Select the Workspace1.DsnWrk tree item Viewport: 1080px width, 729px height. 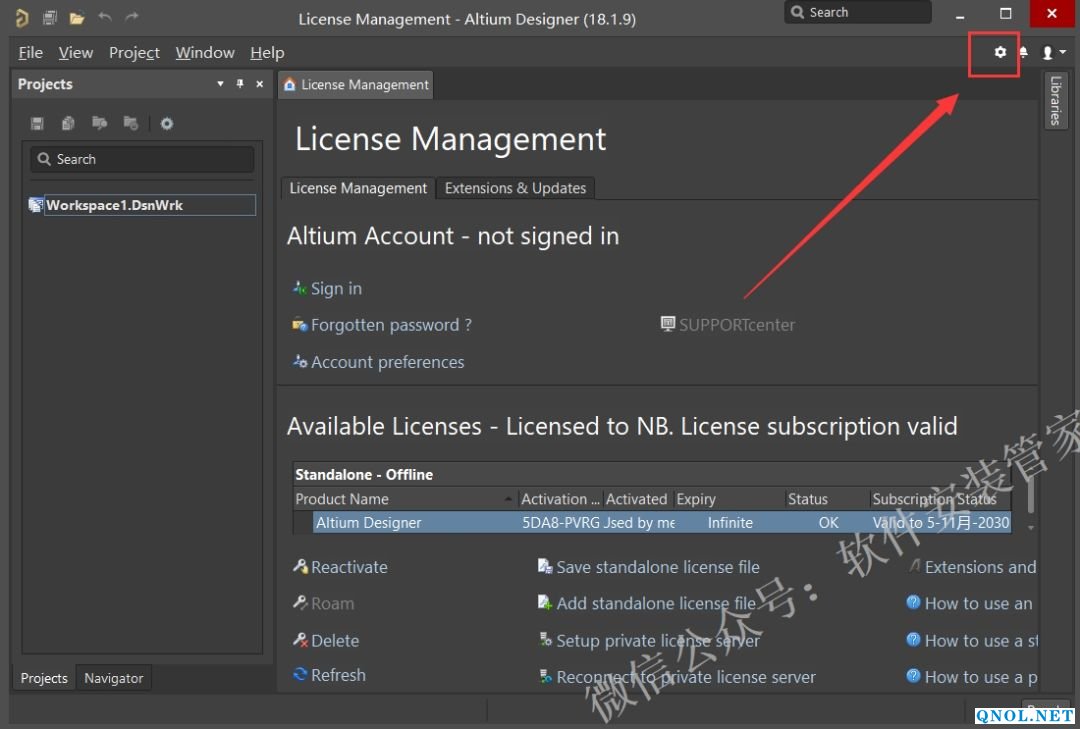[x=114, y=205]
